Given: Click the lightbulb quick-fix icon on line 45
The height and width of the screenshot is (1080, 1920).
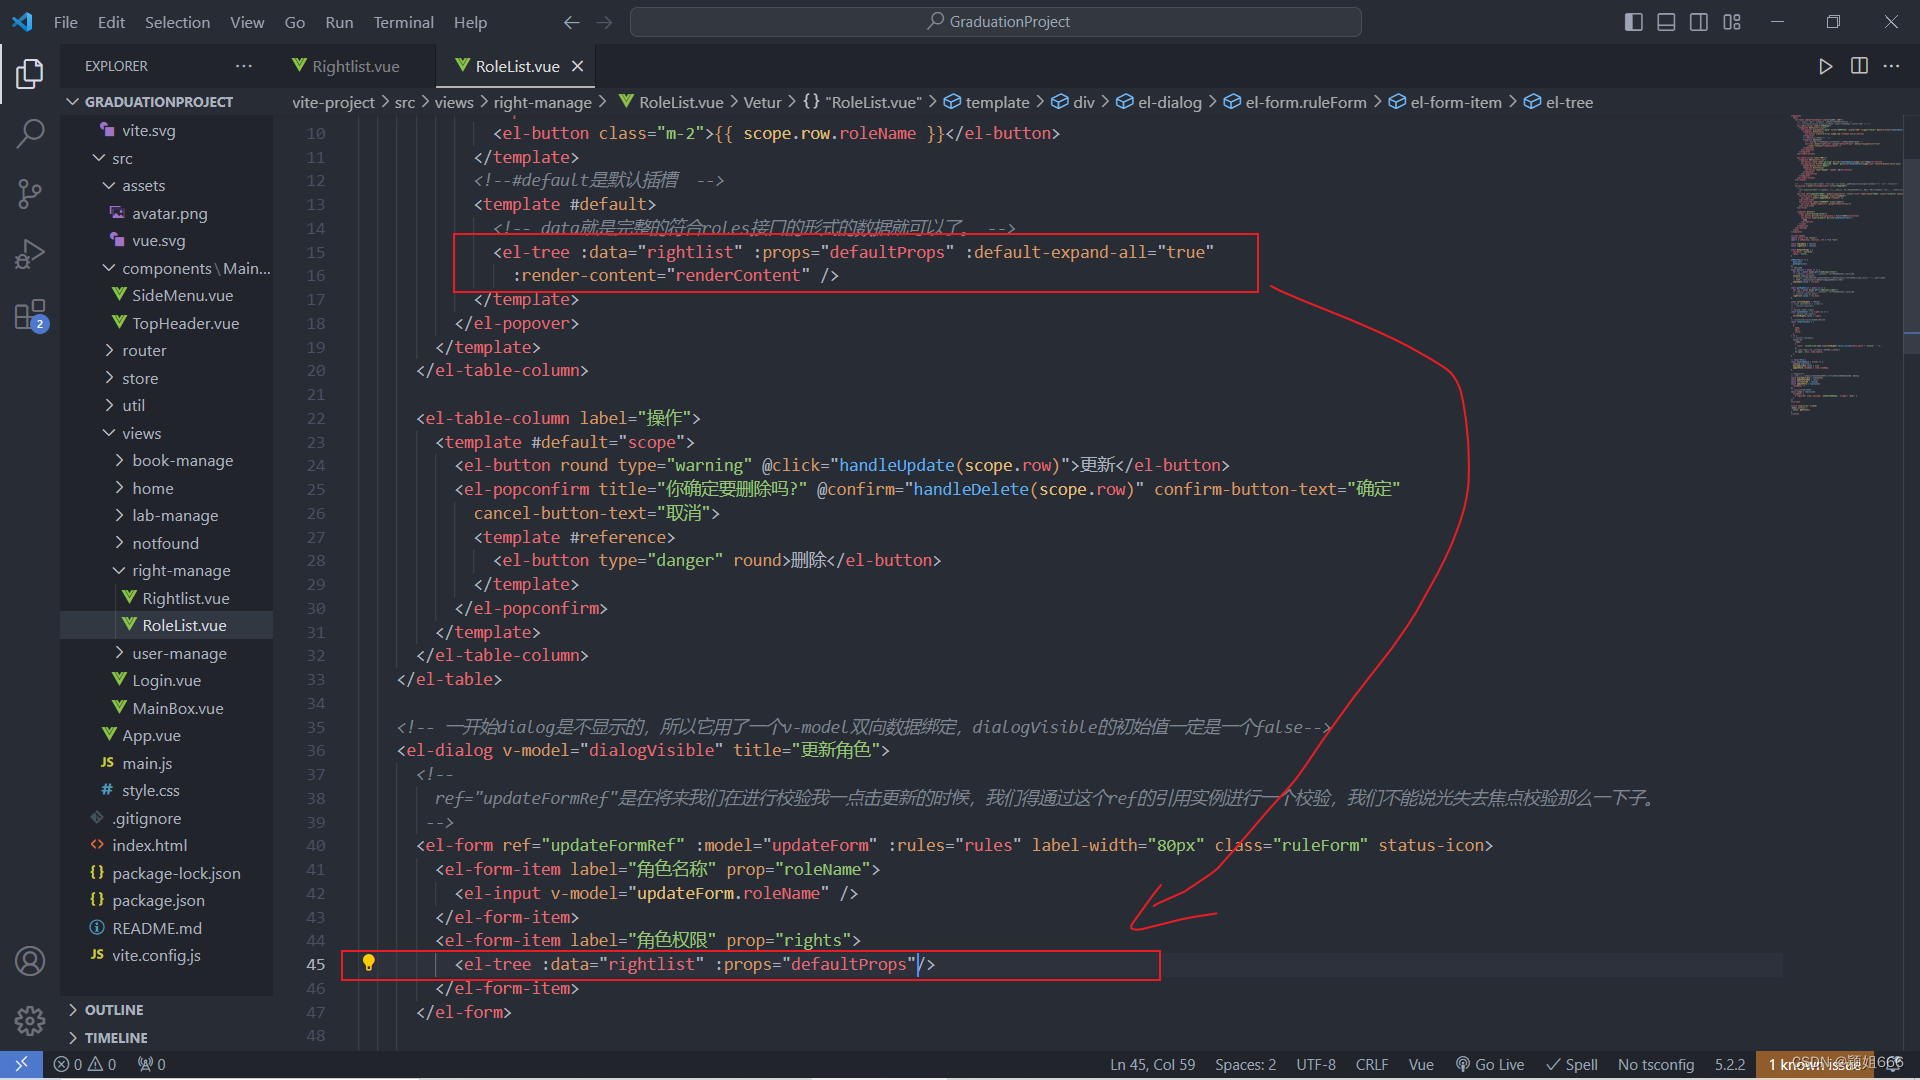Looking at the screenshot, I should click(x=368, y=963).
